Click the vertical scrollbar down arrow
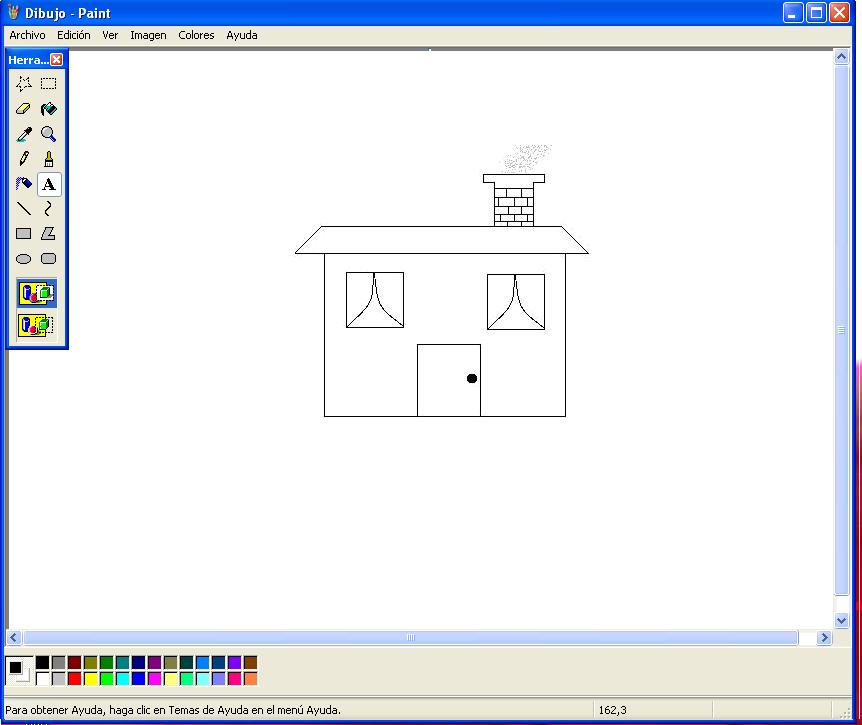Image resolution: width=862 pixels, height=725 pixels. (841, 620)
